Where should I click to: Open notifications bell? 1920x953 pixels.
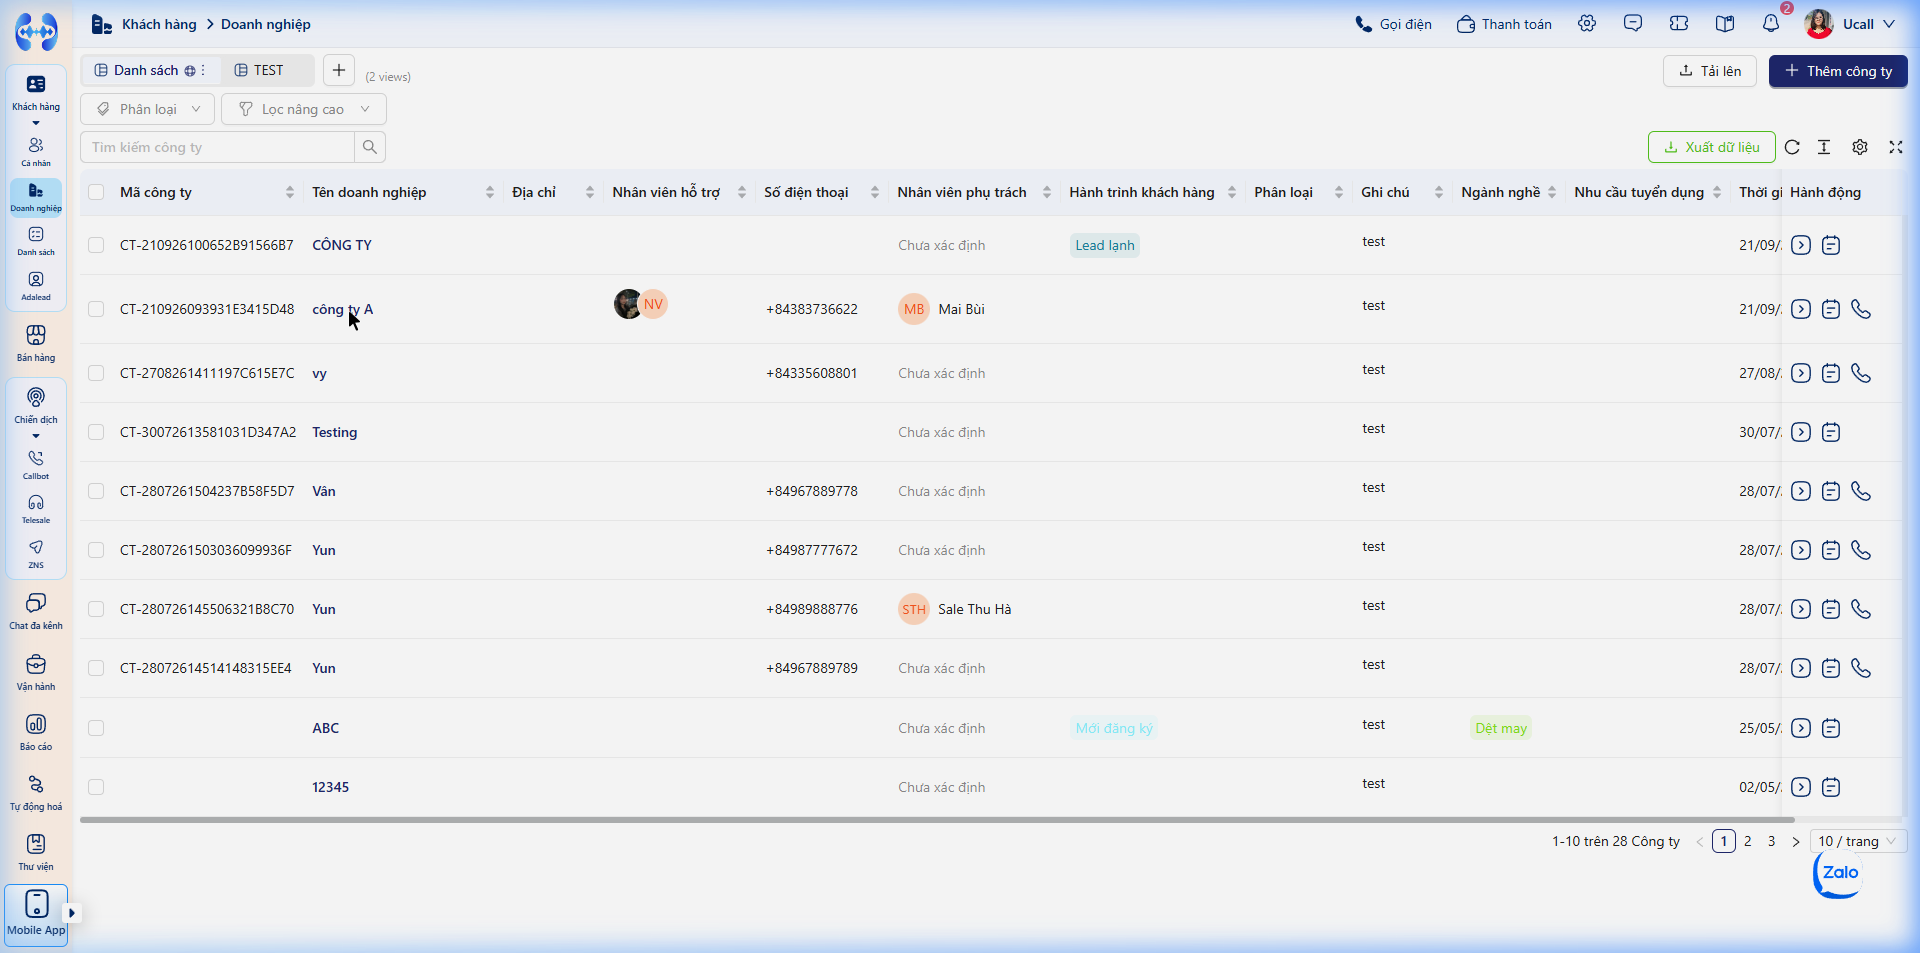[x=1771, y=24]
